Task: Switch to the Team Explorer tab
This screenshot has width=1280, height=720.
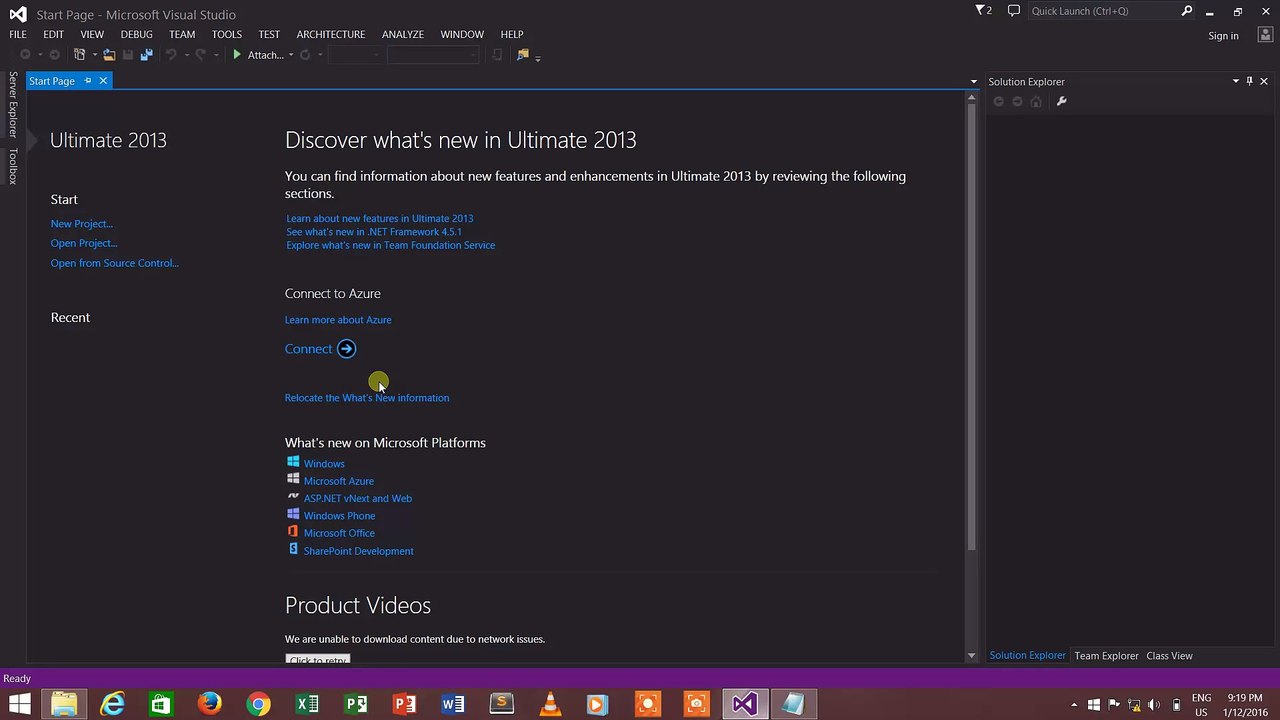Action: pyautogui.click(x=1106, y=656)
